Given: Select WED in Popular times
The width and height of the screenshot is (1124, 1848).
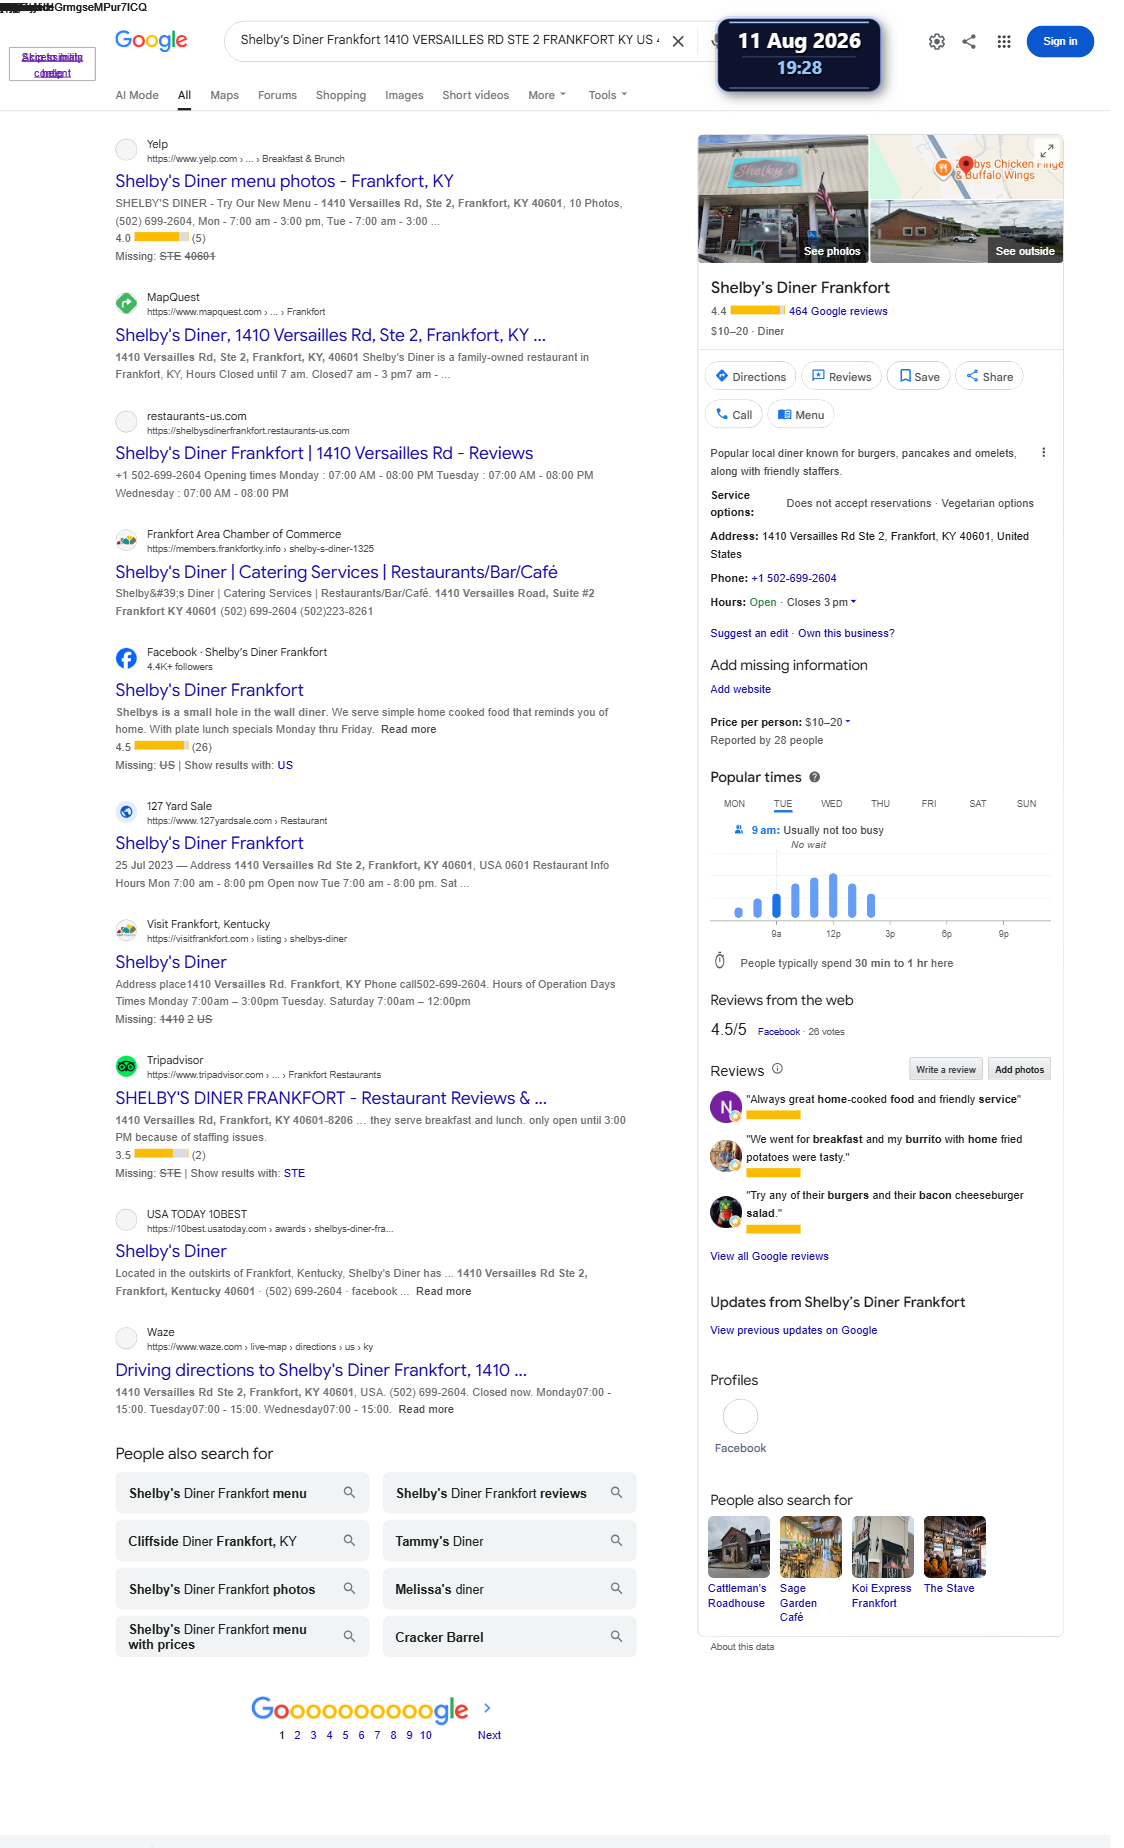Looking at the screenshot, I should 831,804.
